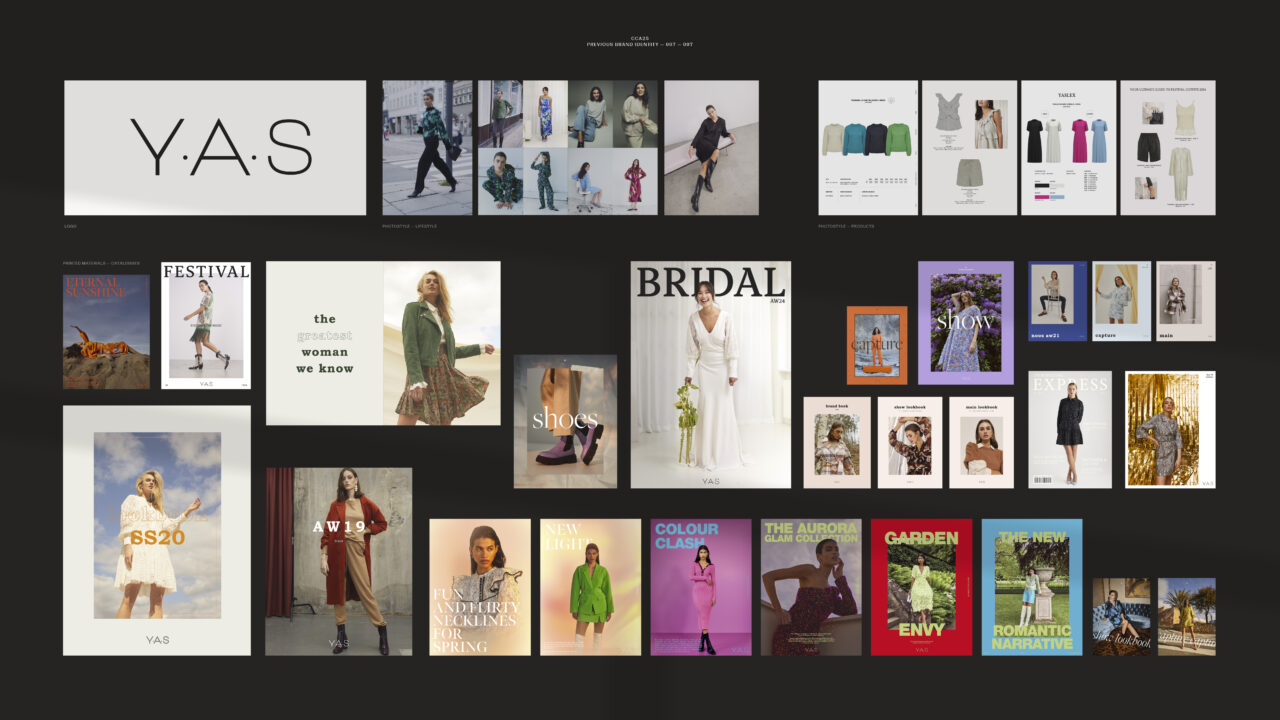Open the 'Colour Clash' pink cover
The width and height of the screenshot is (1280, 720).
[x=701, y=587]
